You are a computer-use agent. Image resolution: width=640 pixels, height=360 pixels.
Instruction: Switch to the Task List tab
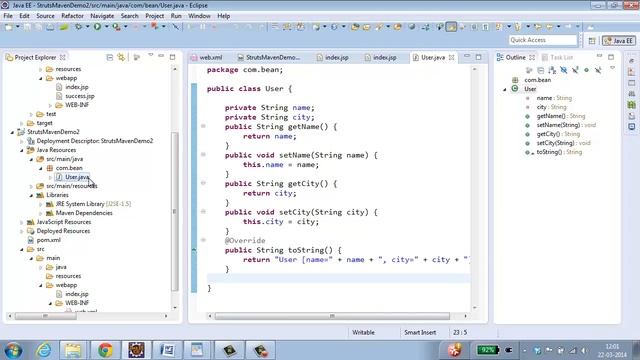click(x=558, y=58)
